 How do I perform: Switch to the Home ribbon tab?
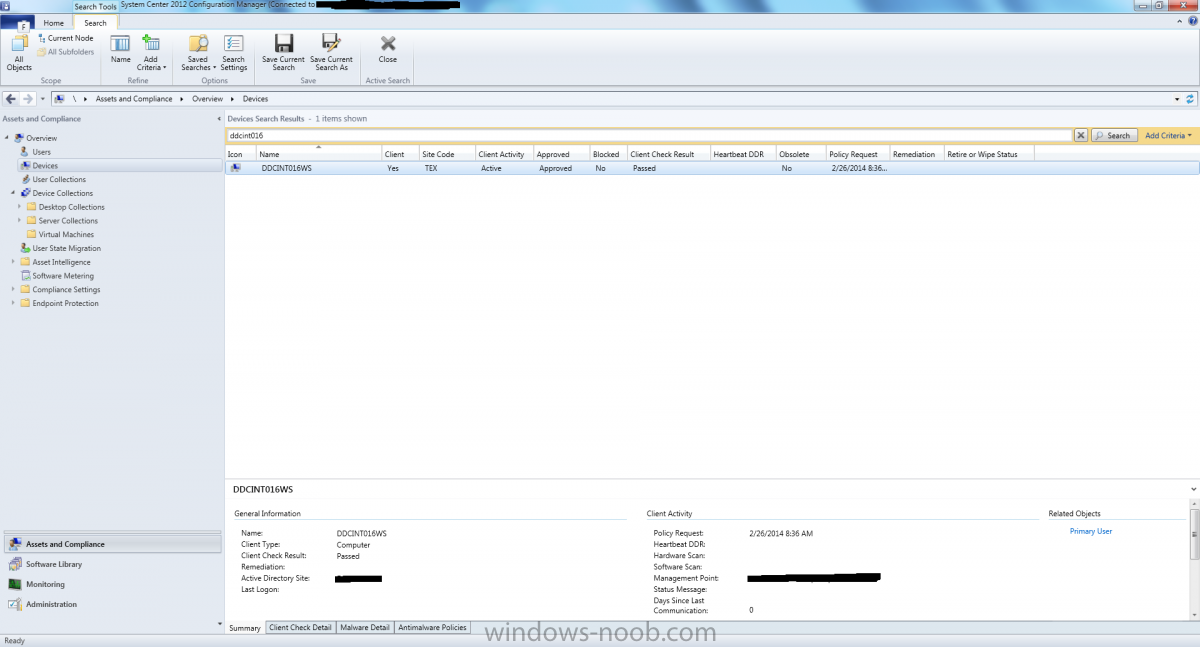coord(54,23)
